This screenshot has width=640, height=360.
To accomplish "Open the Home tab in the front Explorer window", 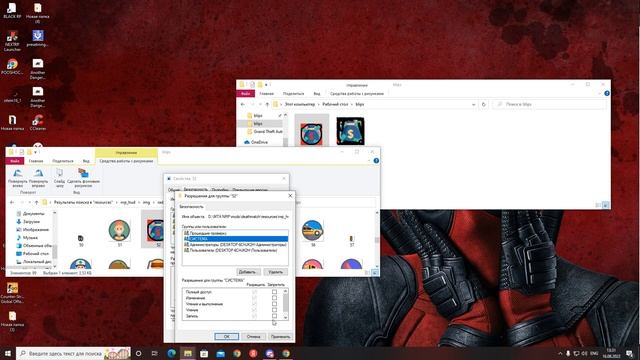I will pos(36,161).
